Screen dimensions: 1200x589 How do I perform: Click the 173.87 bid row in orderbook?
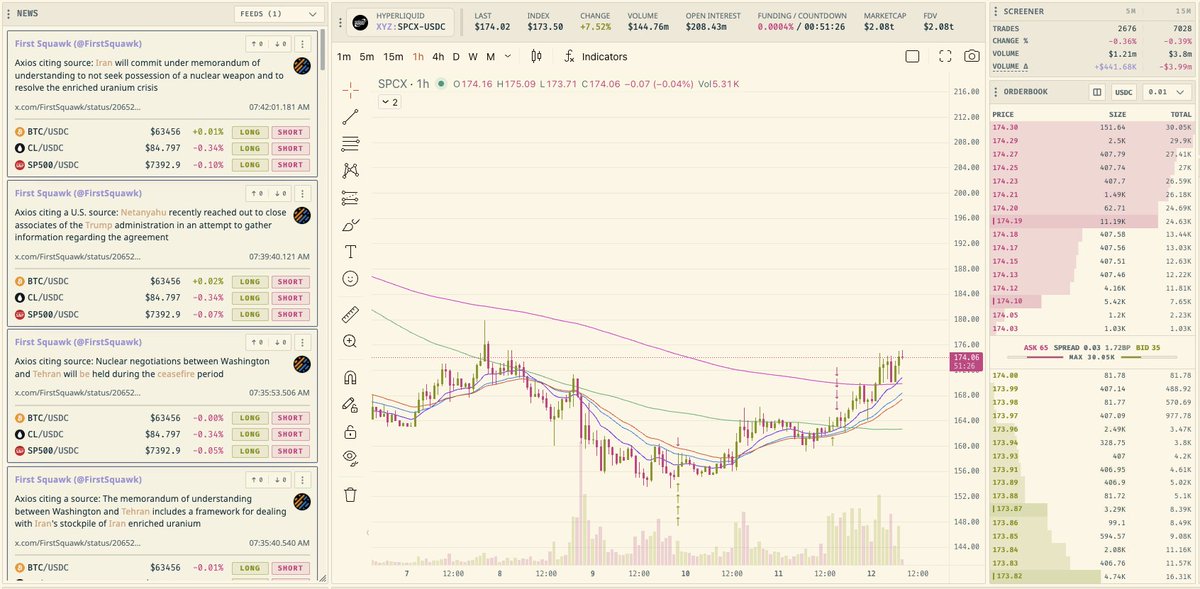click(1092, 508)
